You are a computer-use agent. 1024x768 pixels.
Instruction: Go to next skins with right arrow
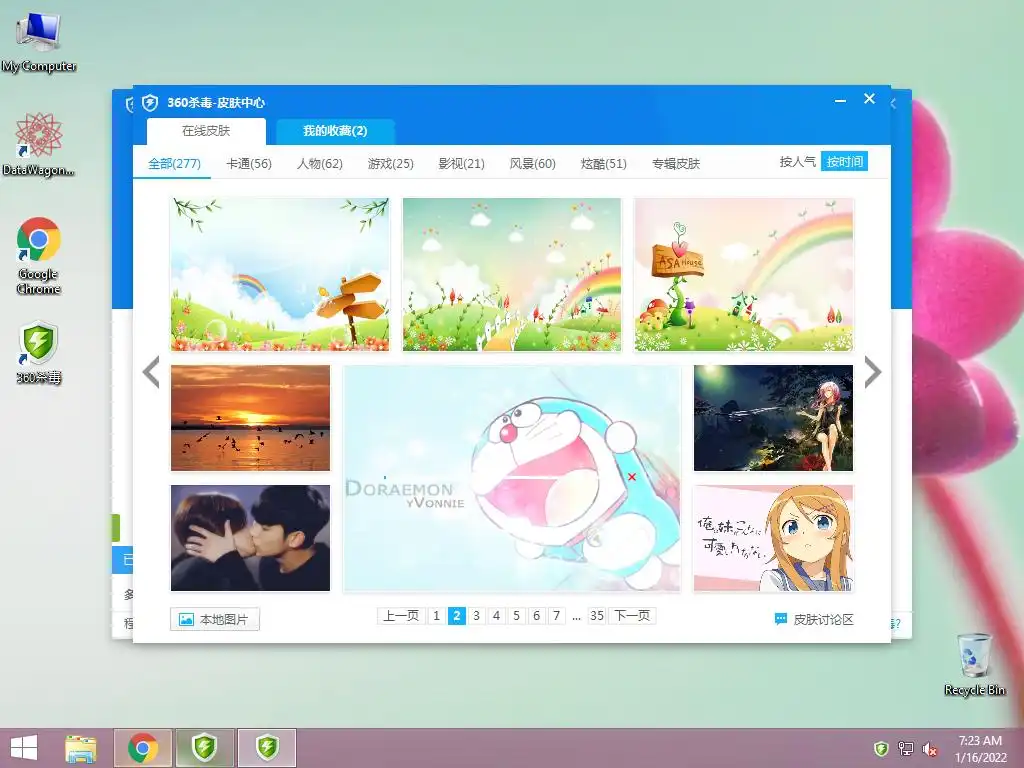point(873,372)
